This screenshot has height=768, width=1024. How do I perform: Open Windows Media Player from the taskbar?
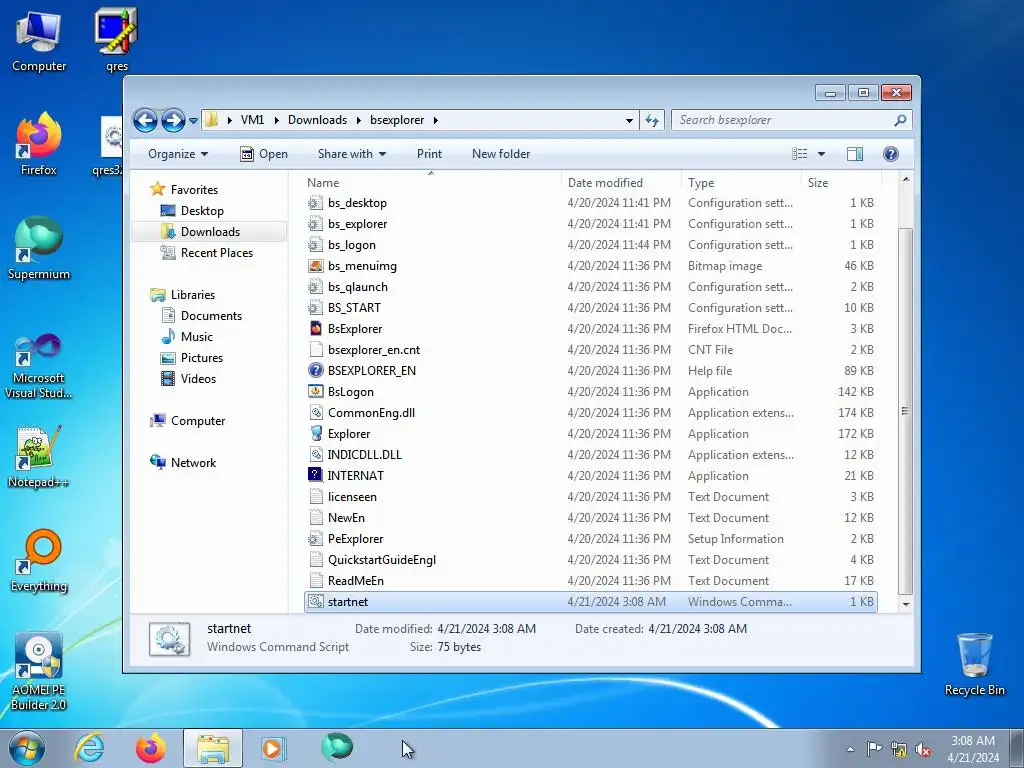274,748
